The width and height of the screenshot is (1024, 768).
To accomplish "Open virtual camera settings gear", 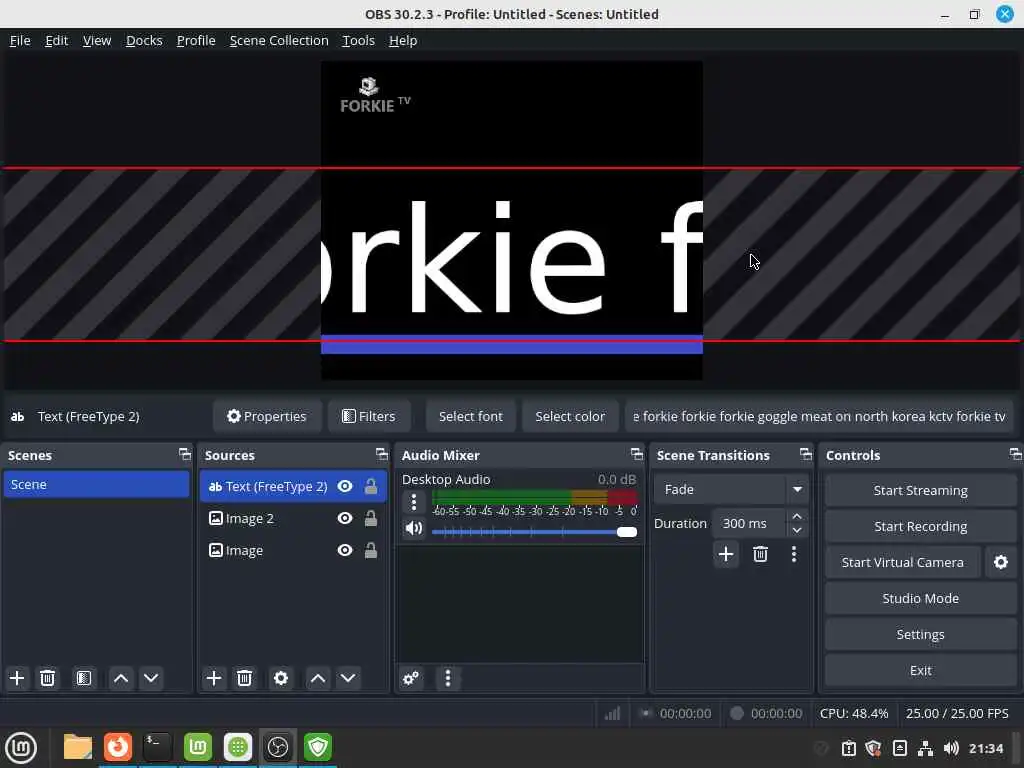I will click(x=1000, y=562).
